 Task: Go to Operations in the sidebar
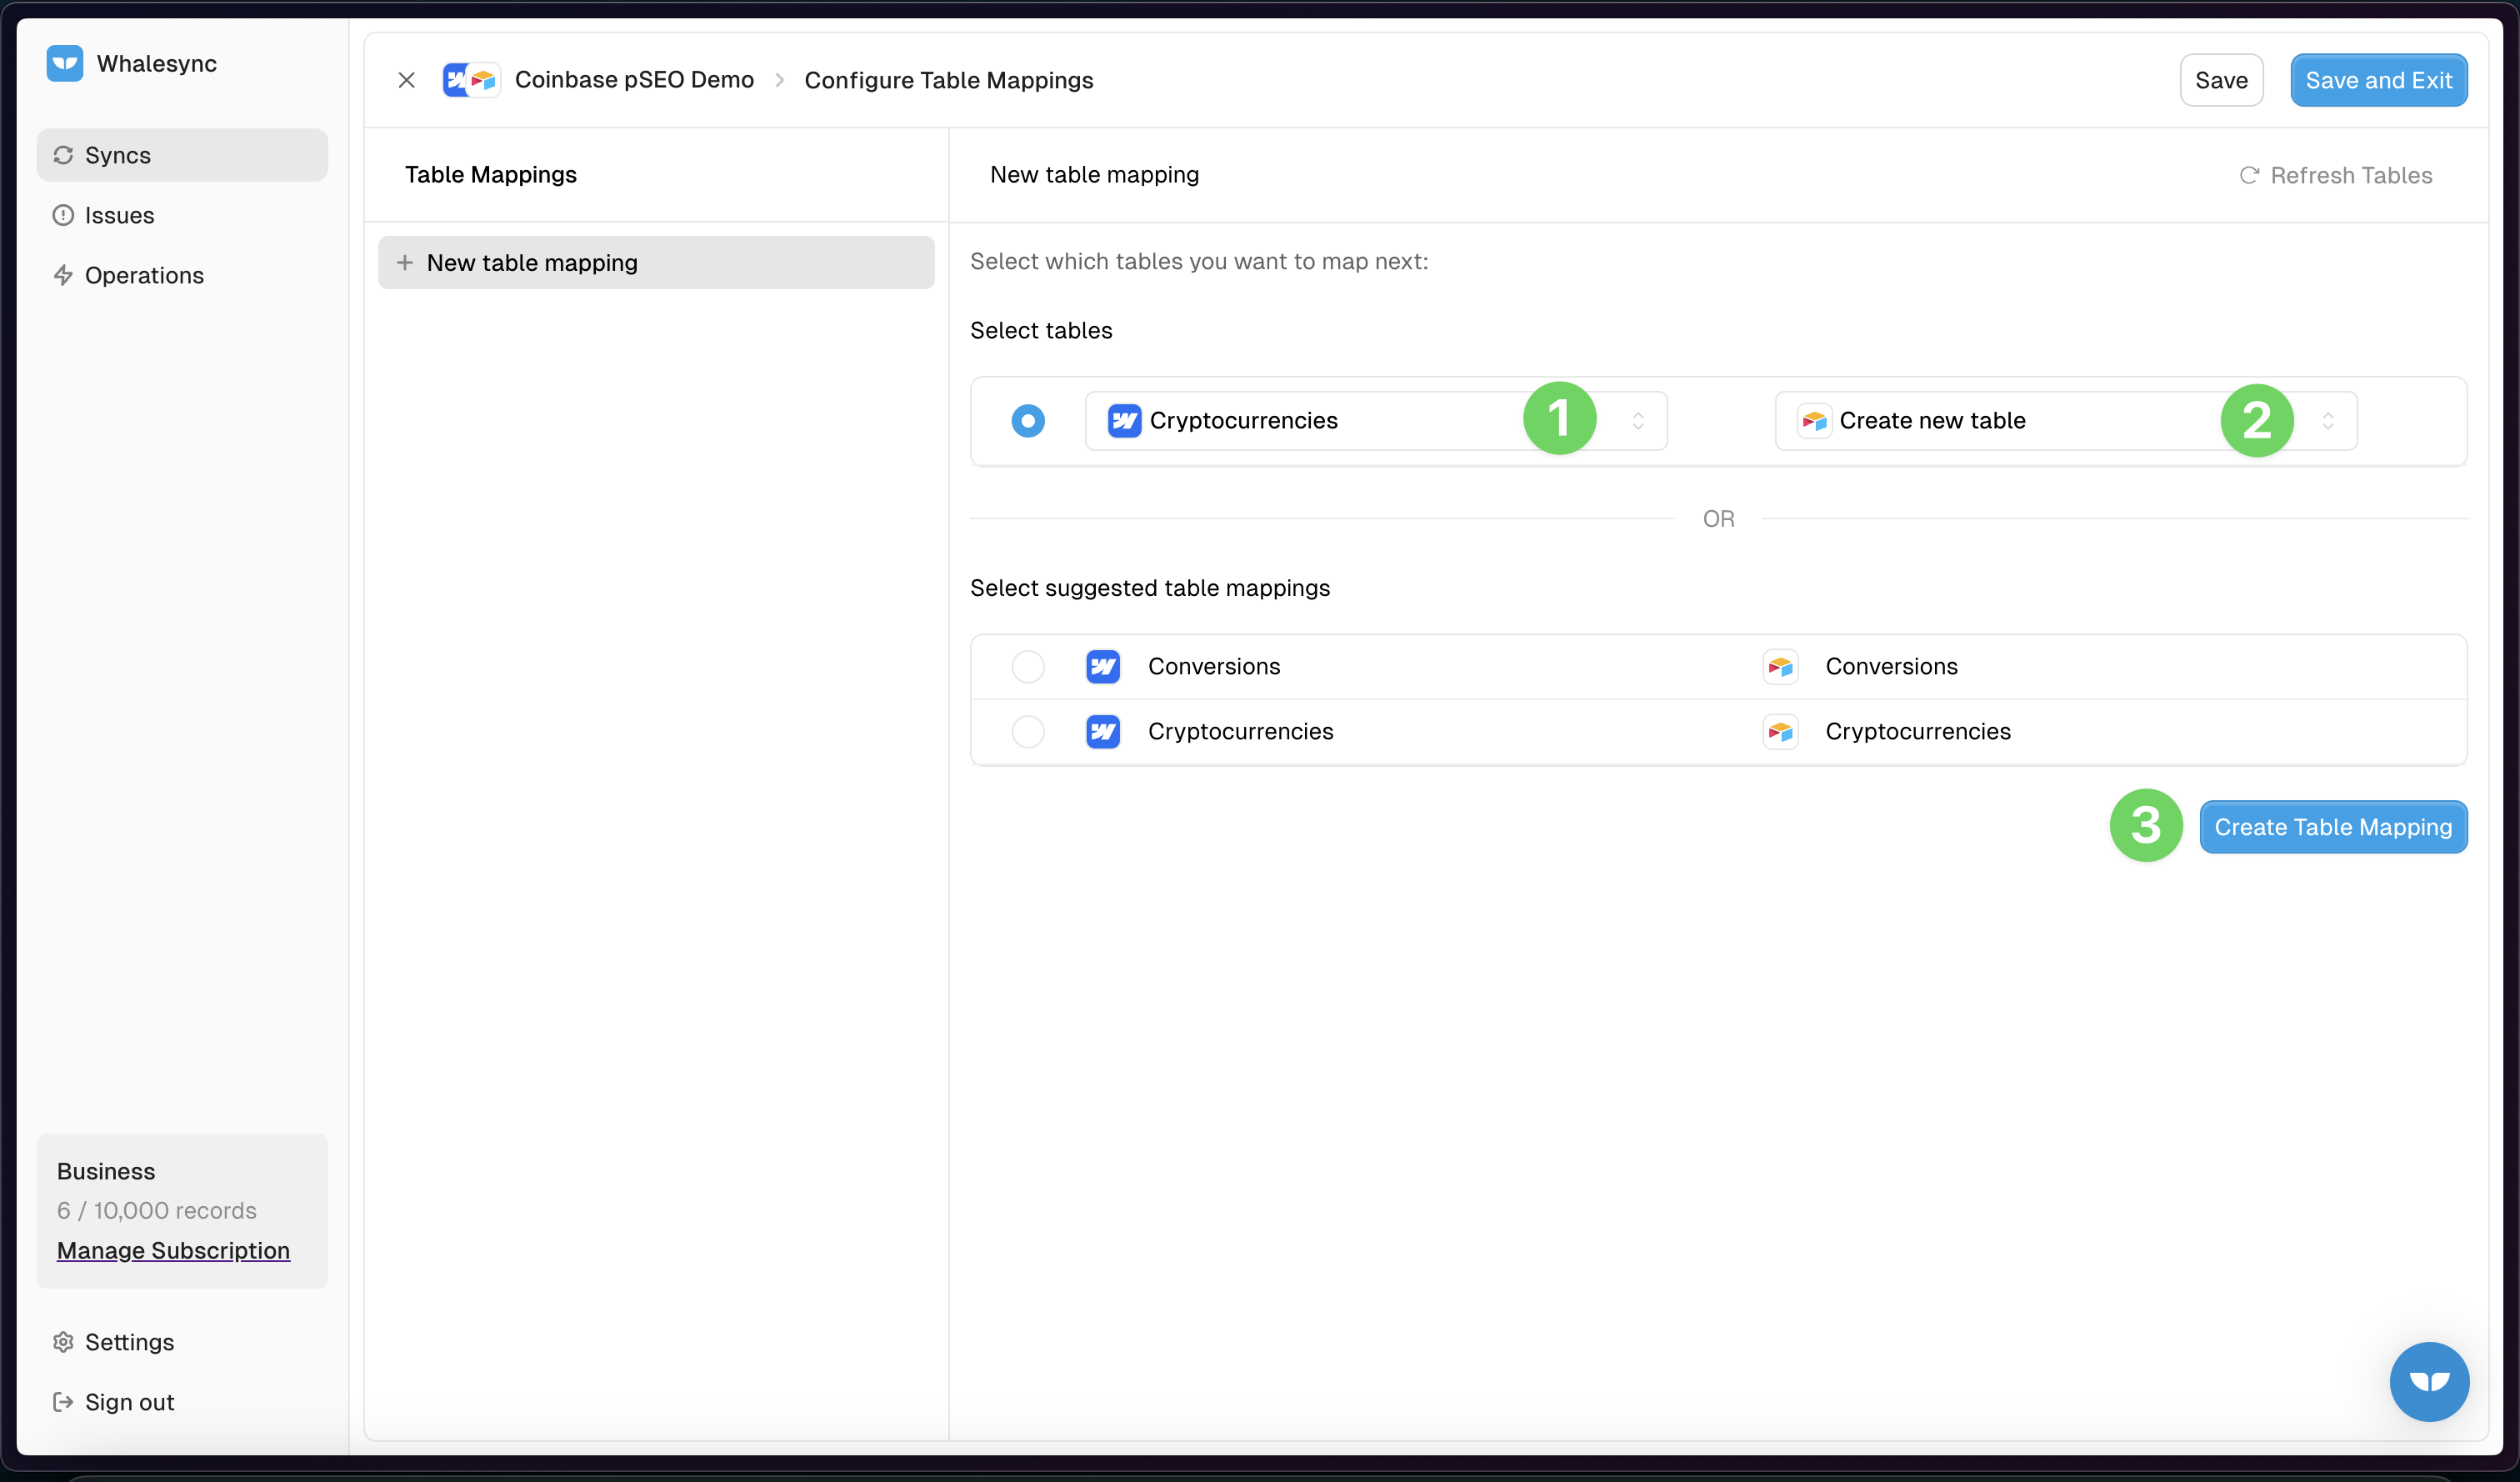click(144, 275)
